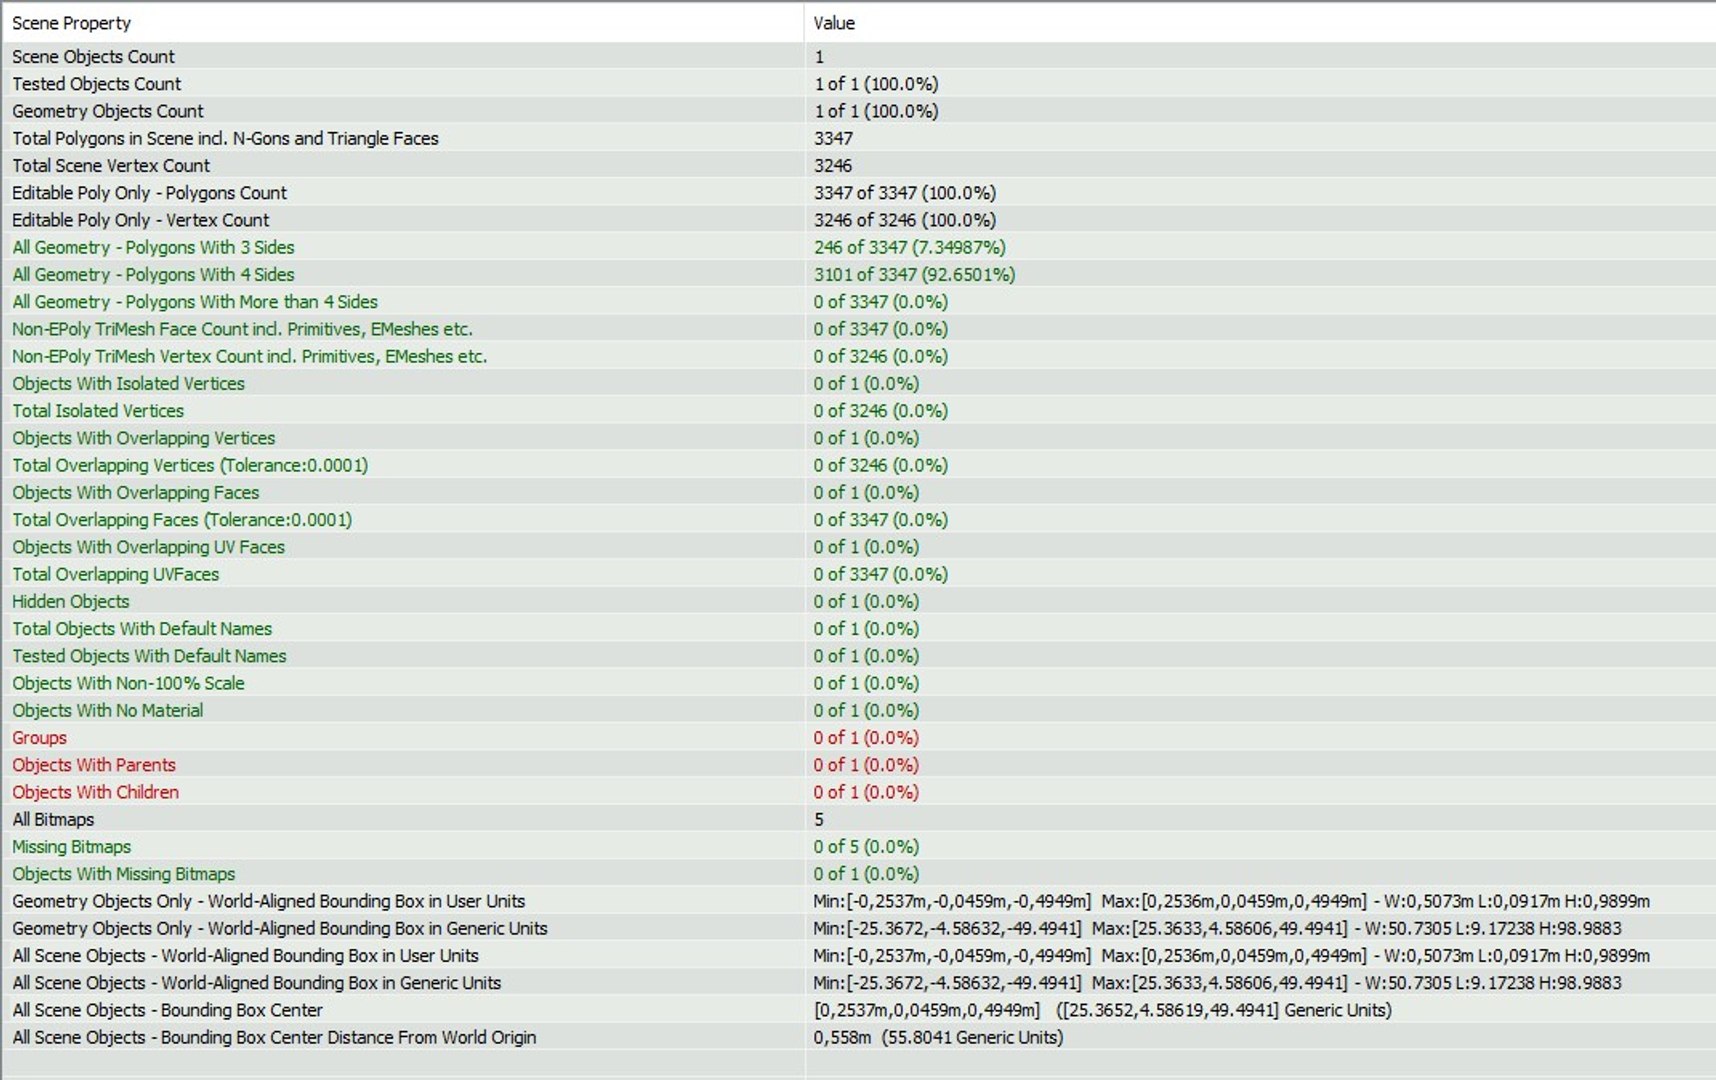
Task: Select the Tested Objects Count row
Action: tap(859, 84)
